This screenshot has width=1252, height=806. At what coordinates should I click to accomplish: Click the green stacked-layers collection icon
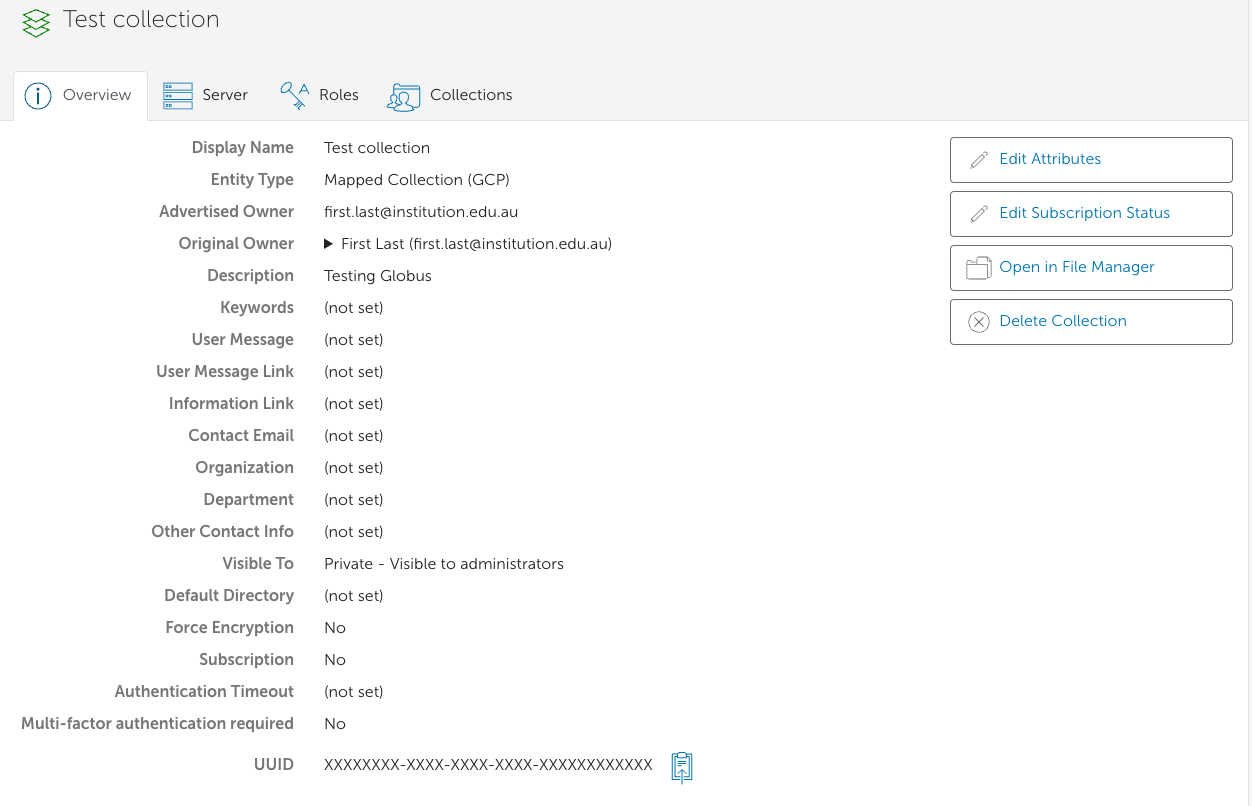(36, 22)
